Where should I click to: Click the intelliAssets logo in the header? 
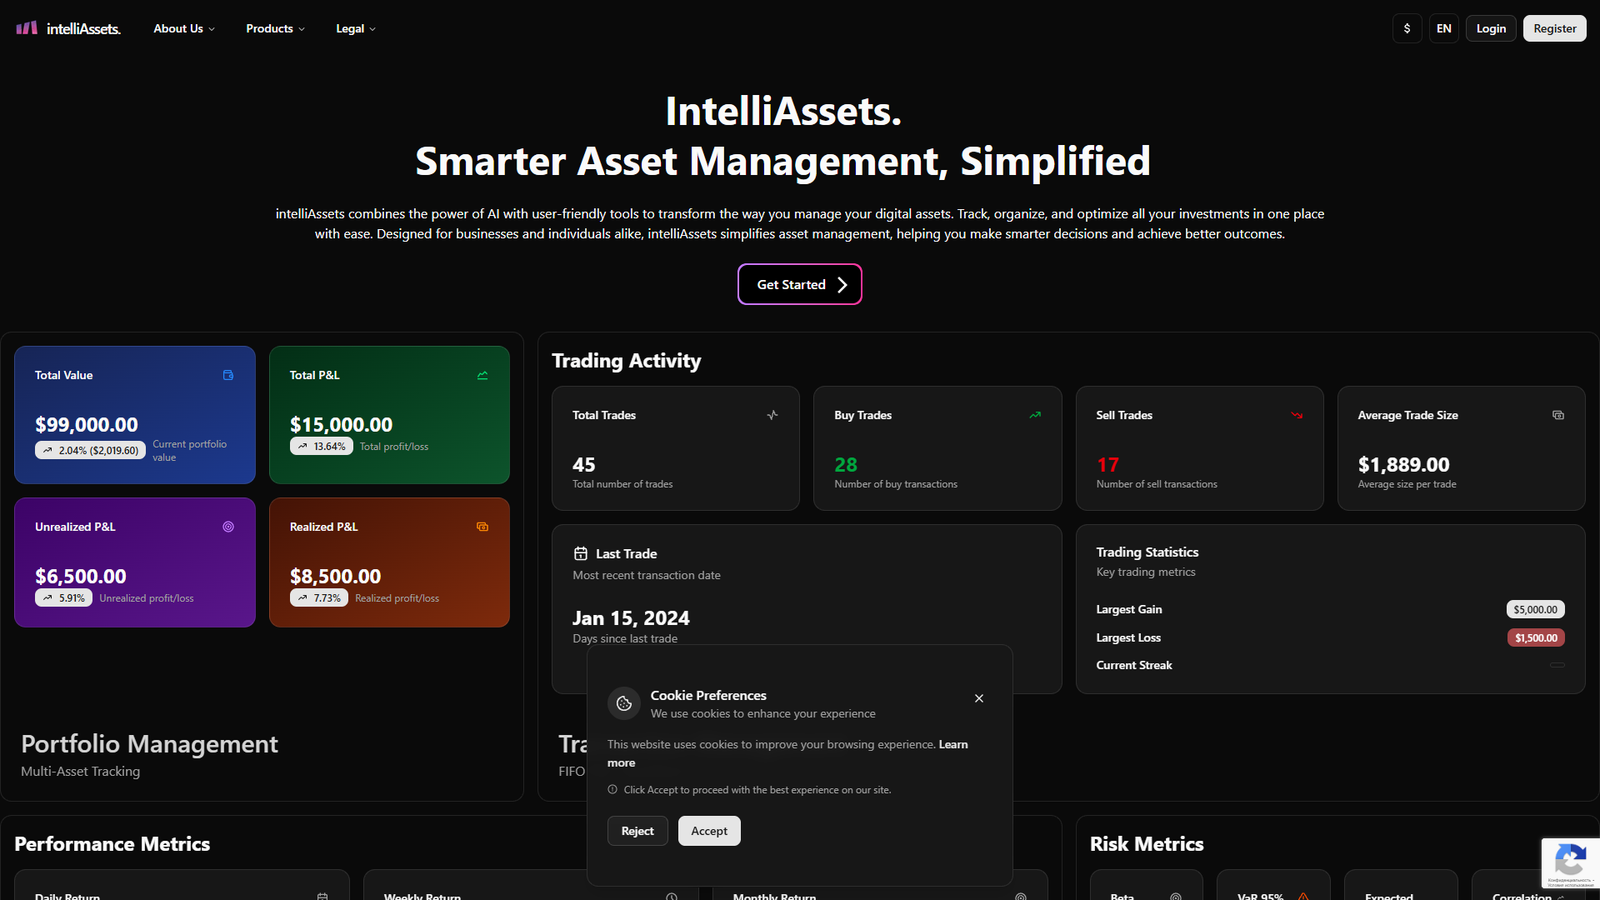[68, 28]
